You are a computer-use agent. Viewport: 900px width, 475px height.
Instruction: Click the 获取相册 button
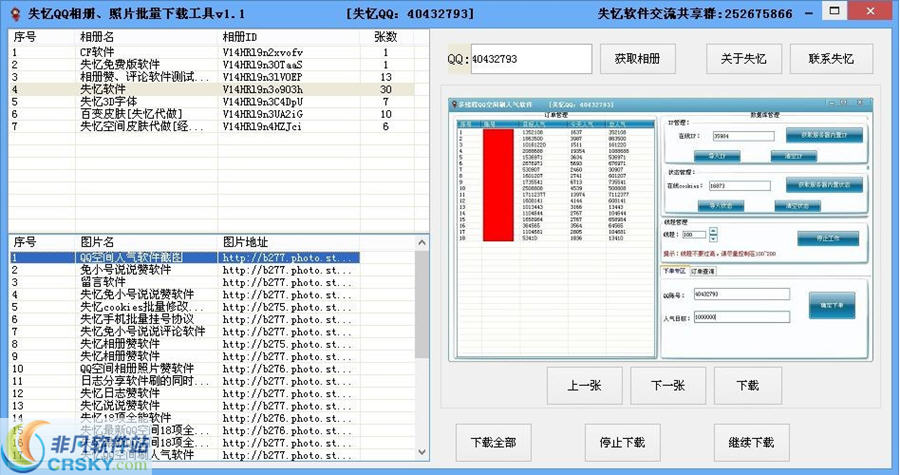pos(638,59)
